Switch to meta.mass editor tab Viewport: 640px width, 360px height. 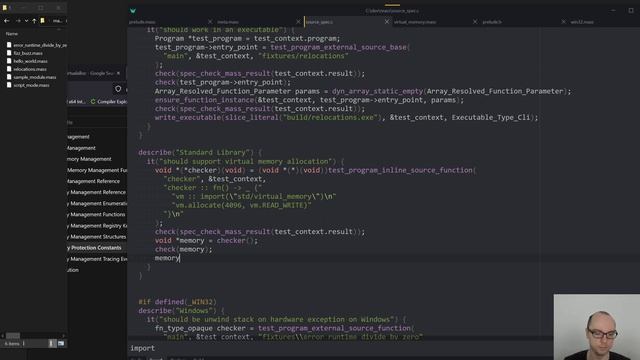coord(228,22)
